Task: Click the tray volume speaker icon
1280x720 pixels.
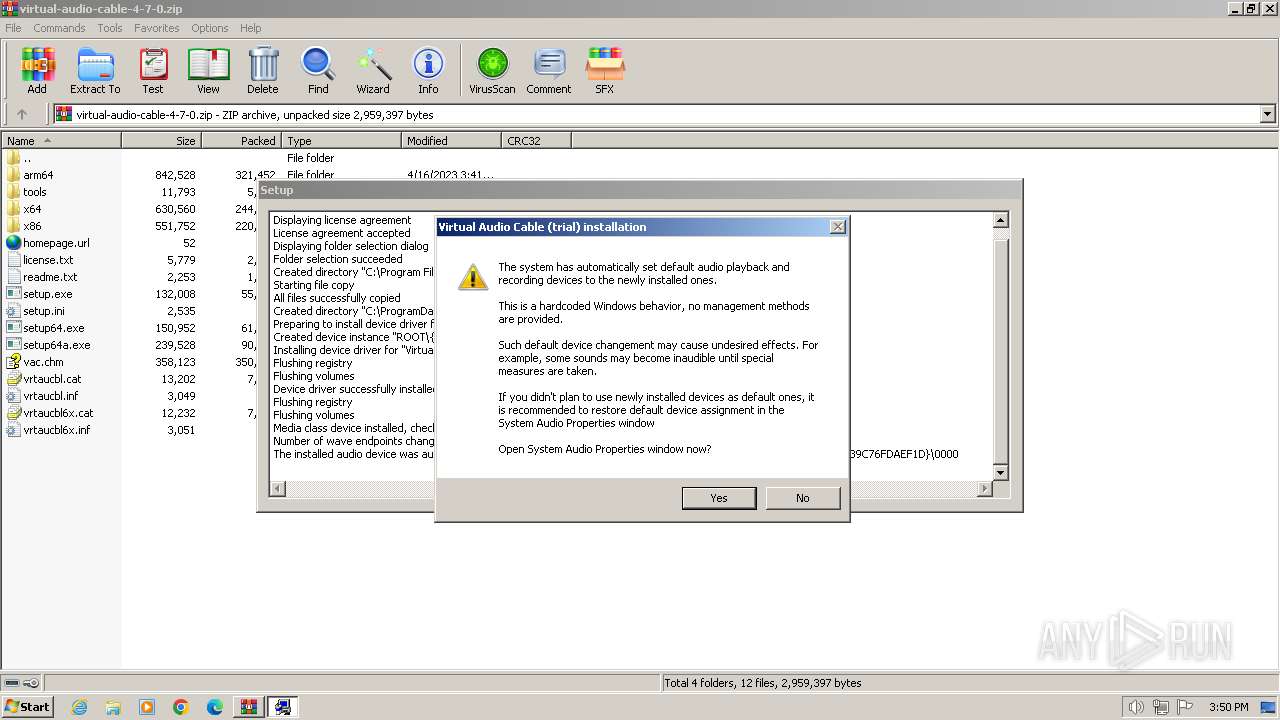Action: 1136,707
